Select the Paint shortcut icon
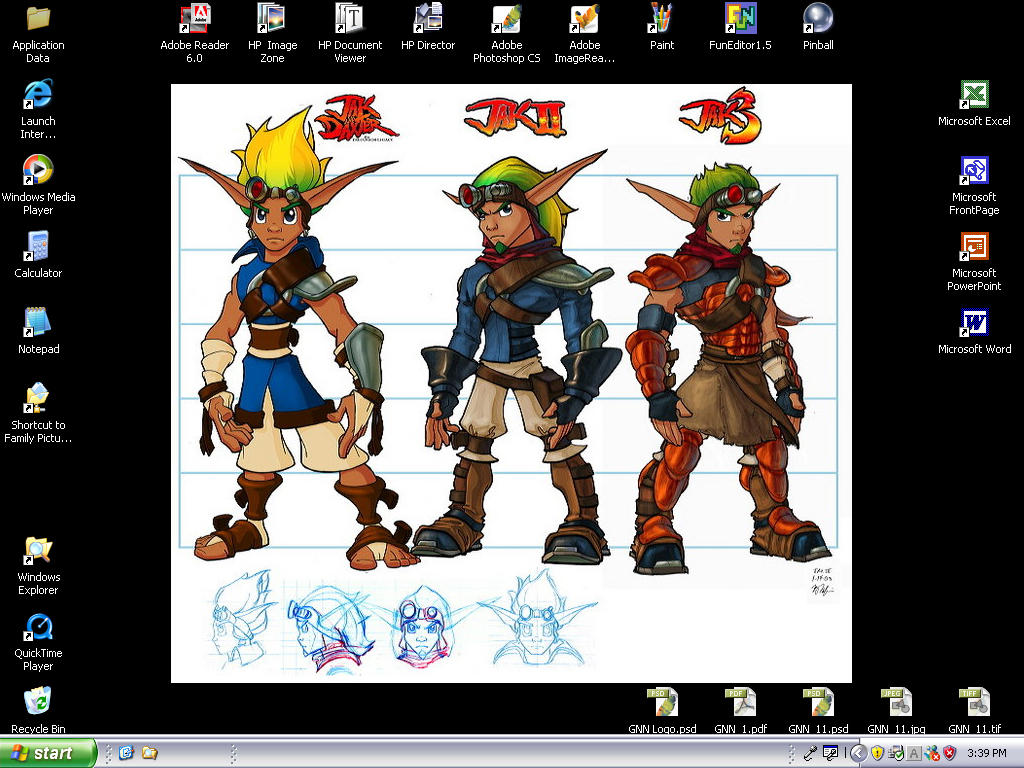 662,27
